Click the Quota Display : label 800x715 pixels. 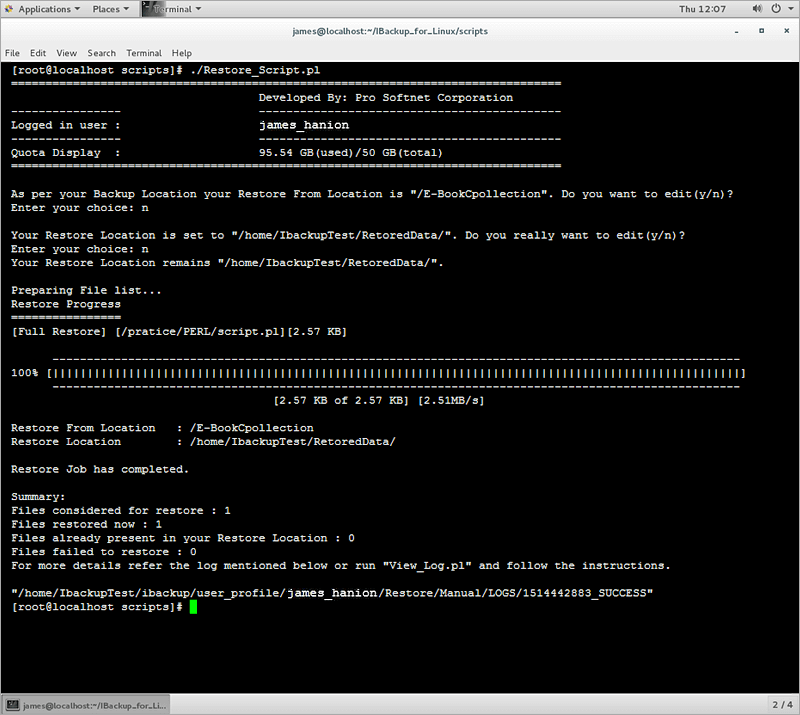[66, 153]
